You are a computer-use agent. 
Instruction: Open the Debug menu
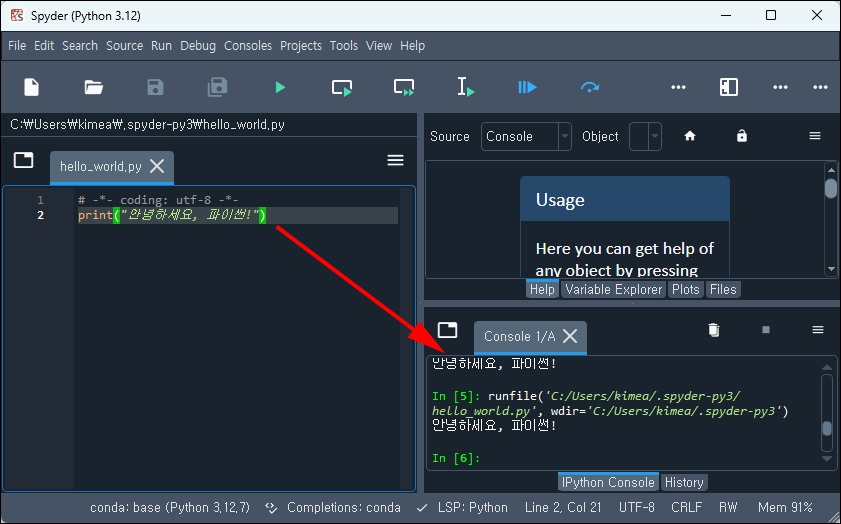click(198, 46)
